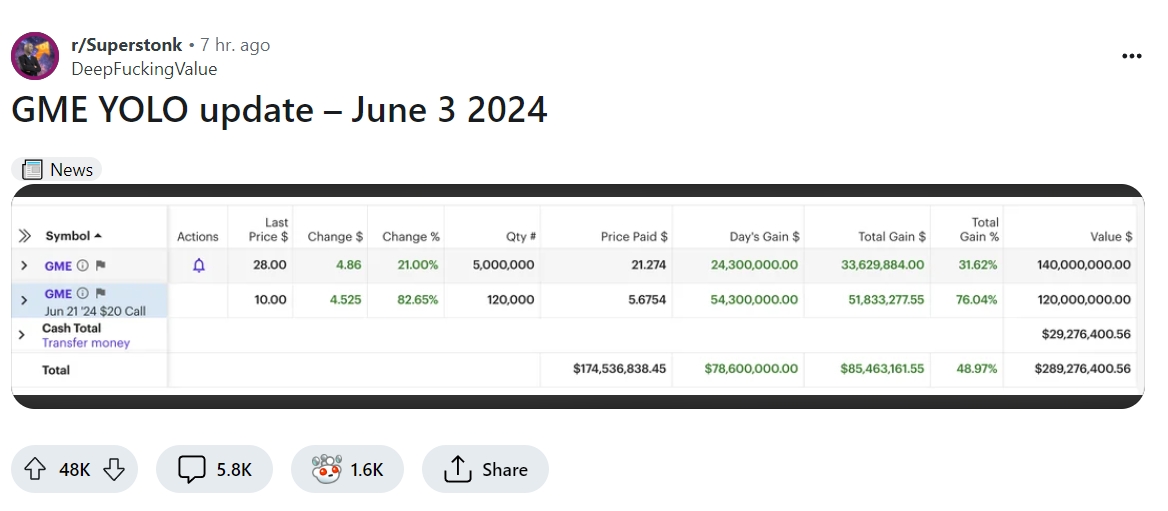Open the DeepFuckingValue user profile link

tap(144, 69)
